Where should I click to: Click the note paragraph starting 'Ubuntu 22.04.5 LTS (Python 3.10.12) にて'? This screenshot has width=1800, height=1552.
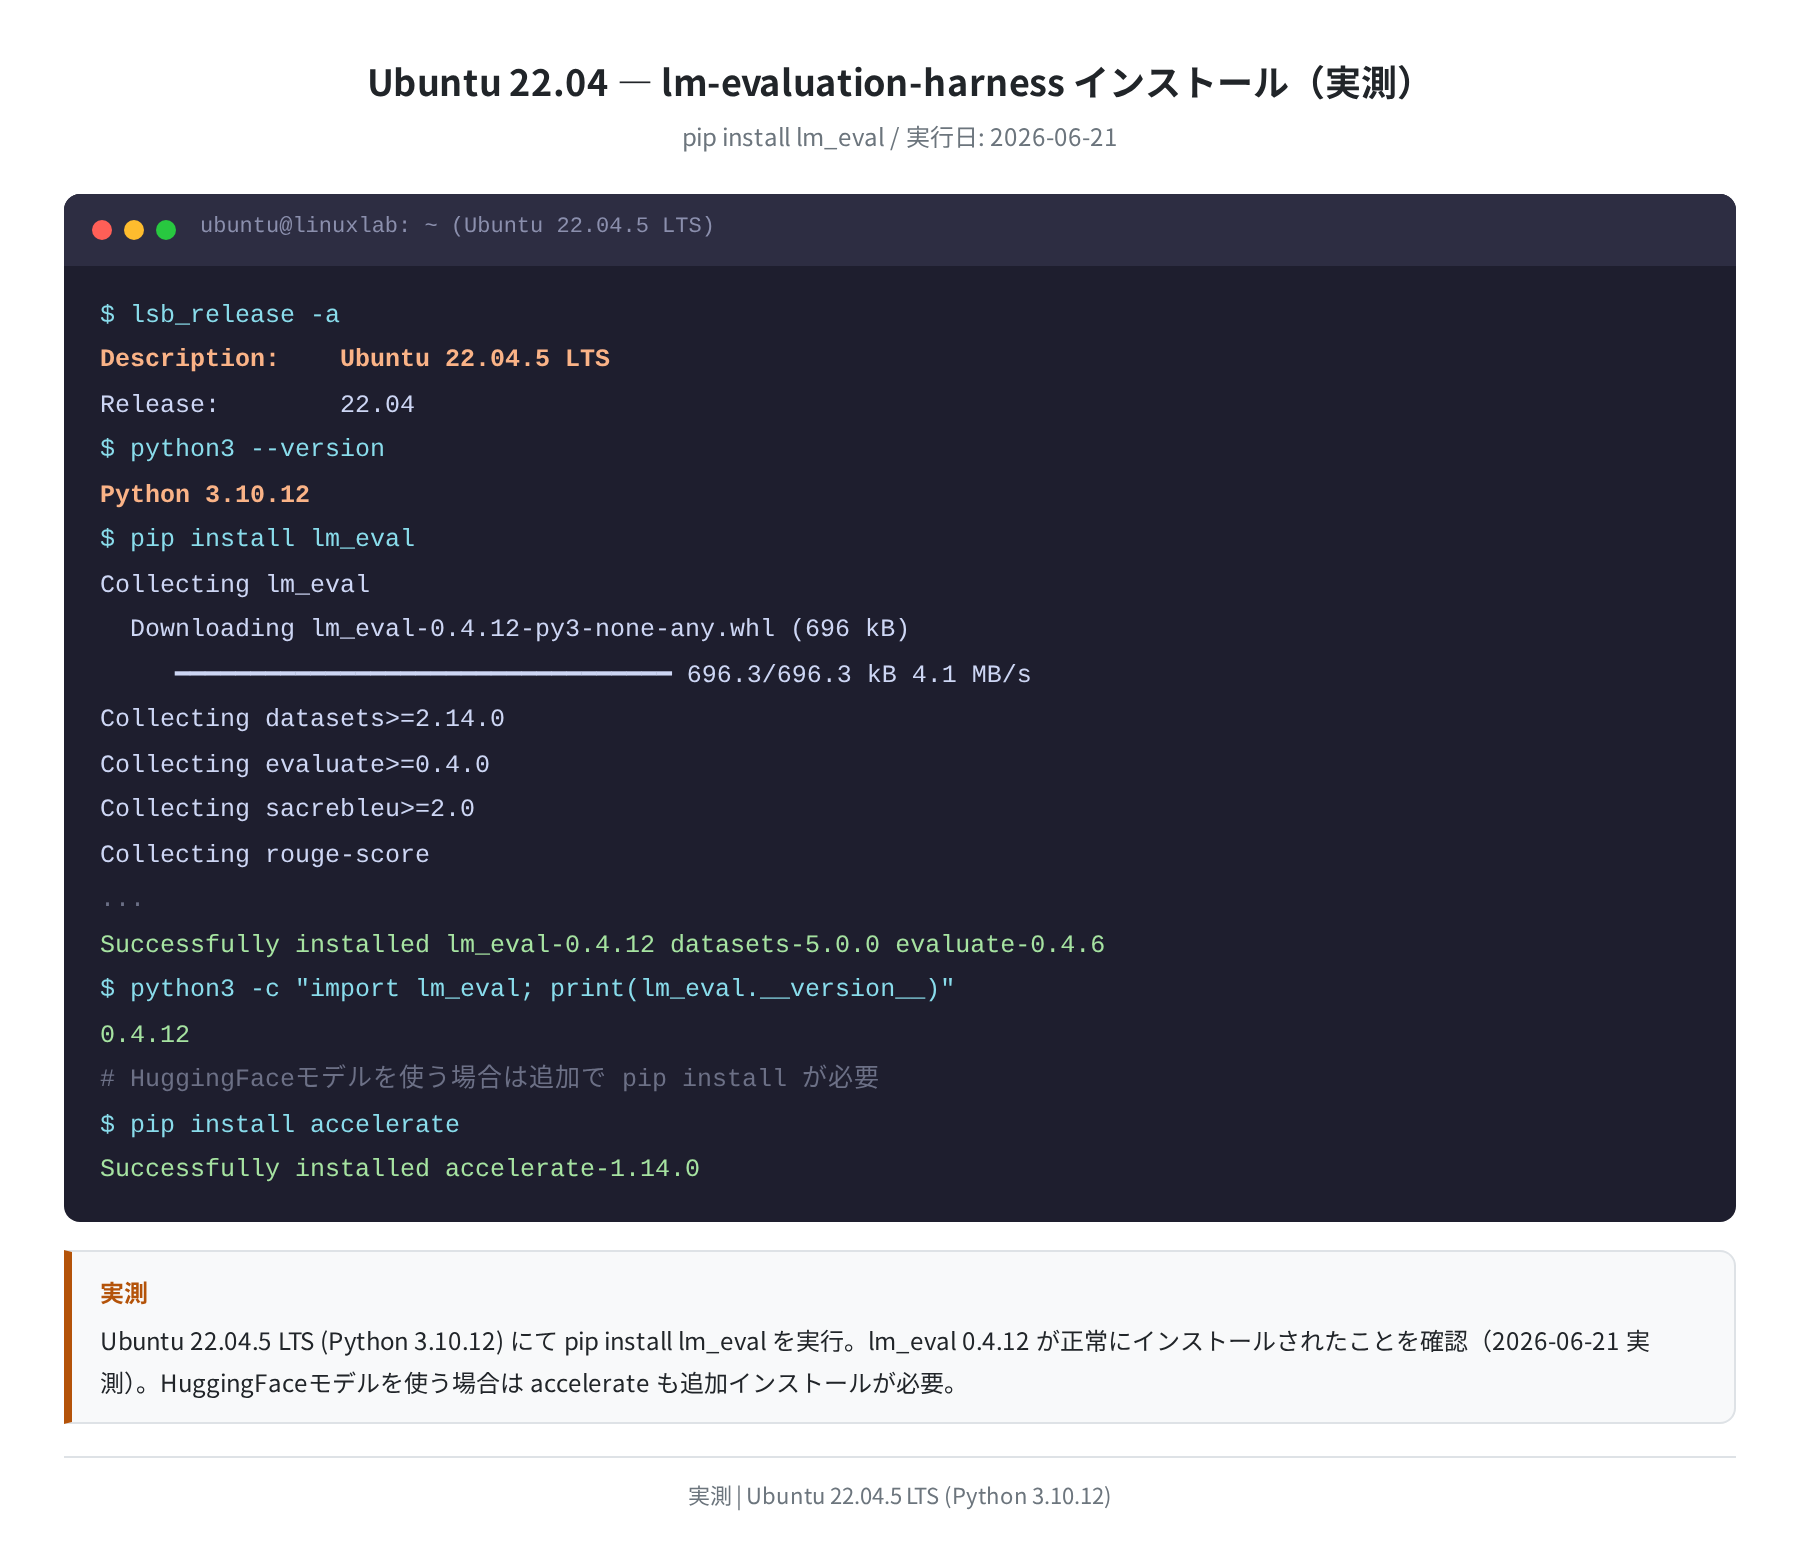click(875, 1362)
